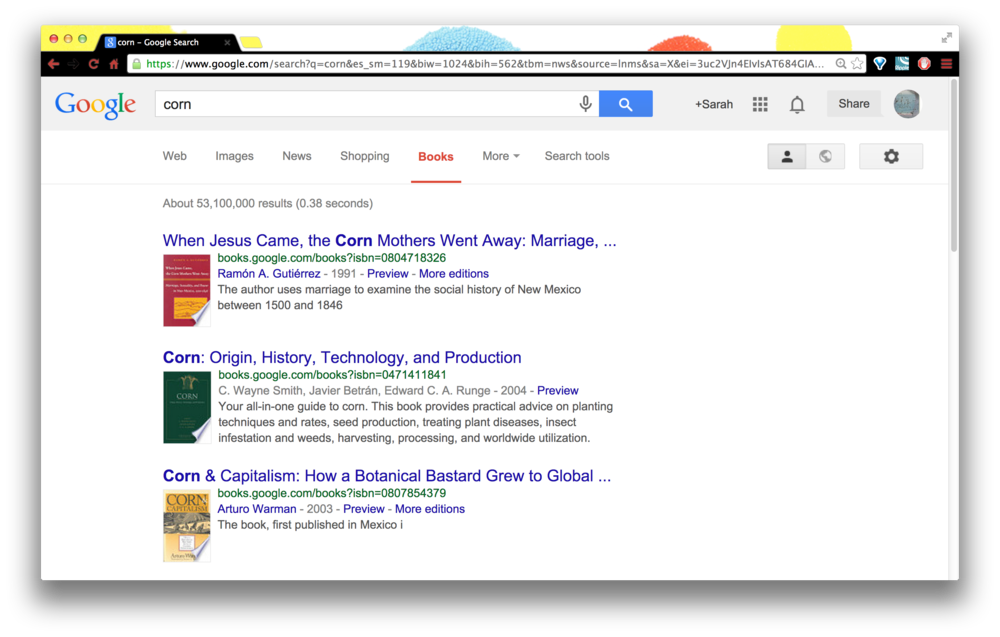Open the notifications bell
Viewport: 1000px width, 637px height.
pos(797,104)
